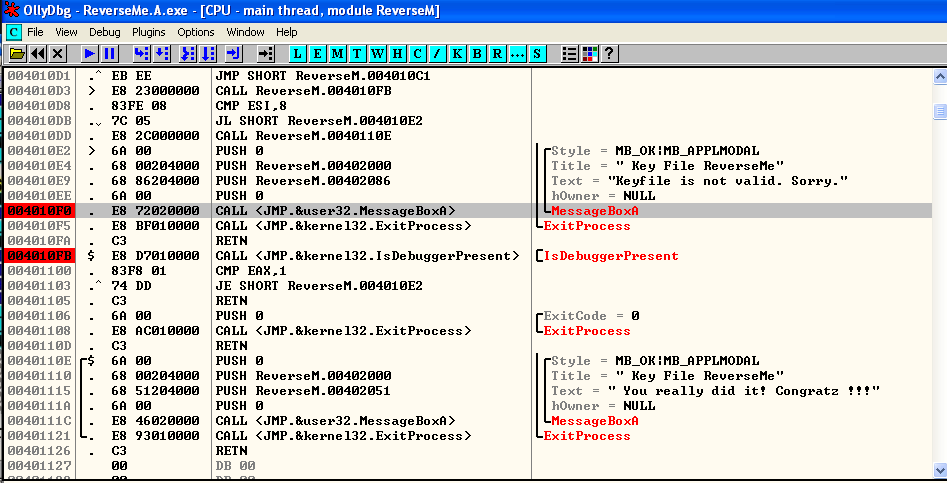Open Memory map (M button)
The image size is (947, 483).
tap(337, 54)
